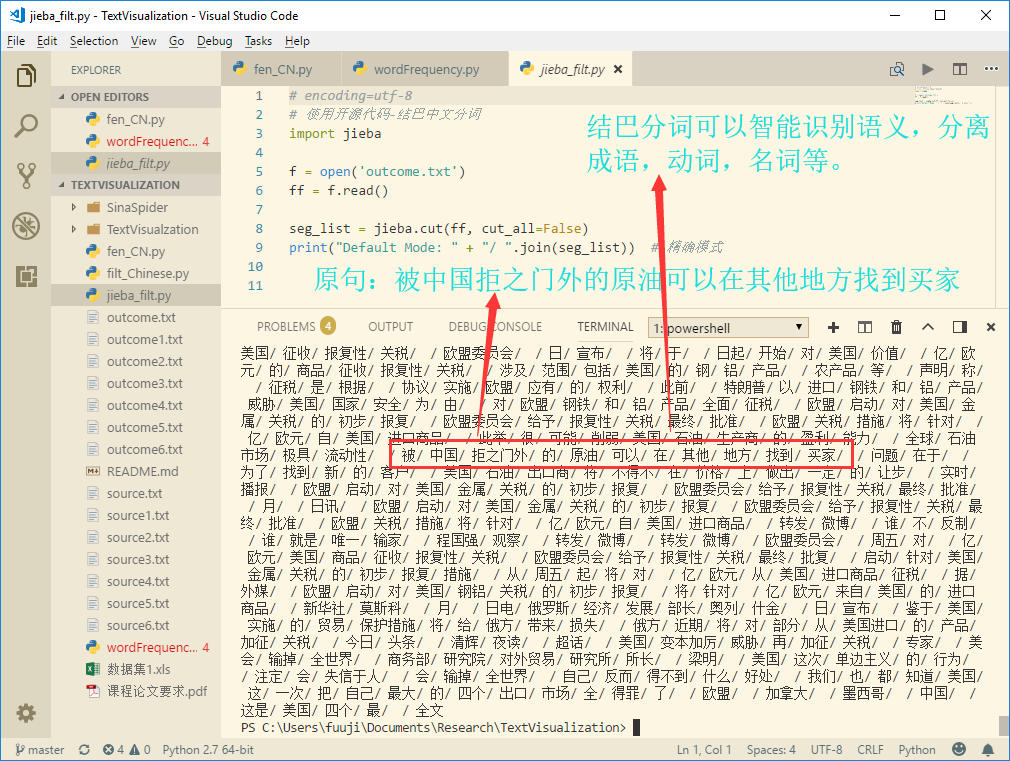Change language mode via Python in status bar
The image size is (1010, 761).
point(917,750)
